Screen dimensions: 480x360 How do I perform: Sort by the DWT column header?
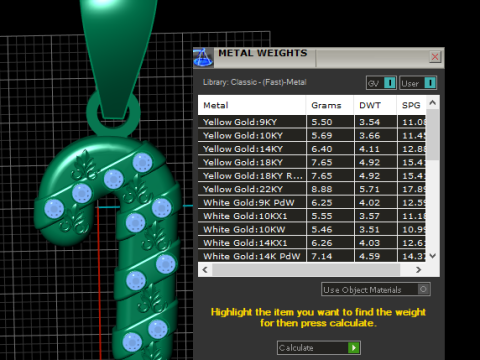375,105
